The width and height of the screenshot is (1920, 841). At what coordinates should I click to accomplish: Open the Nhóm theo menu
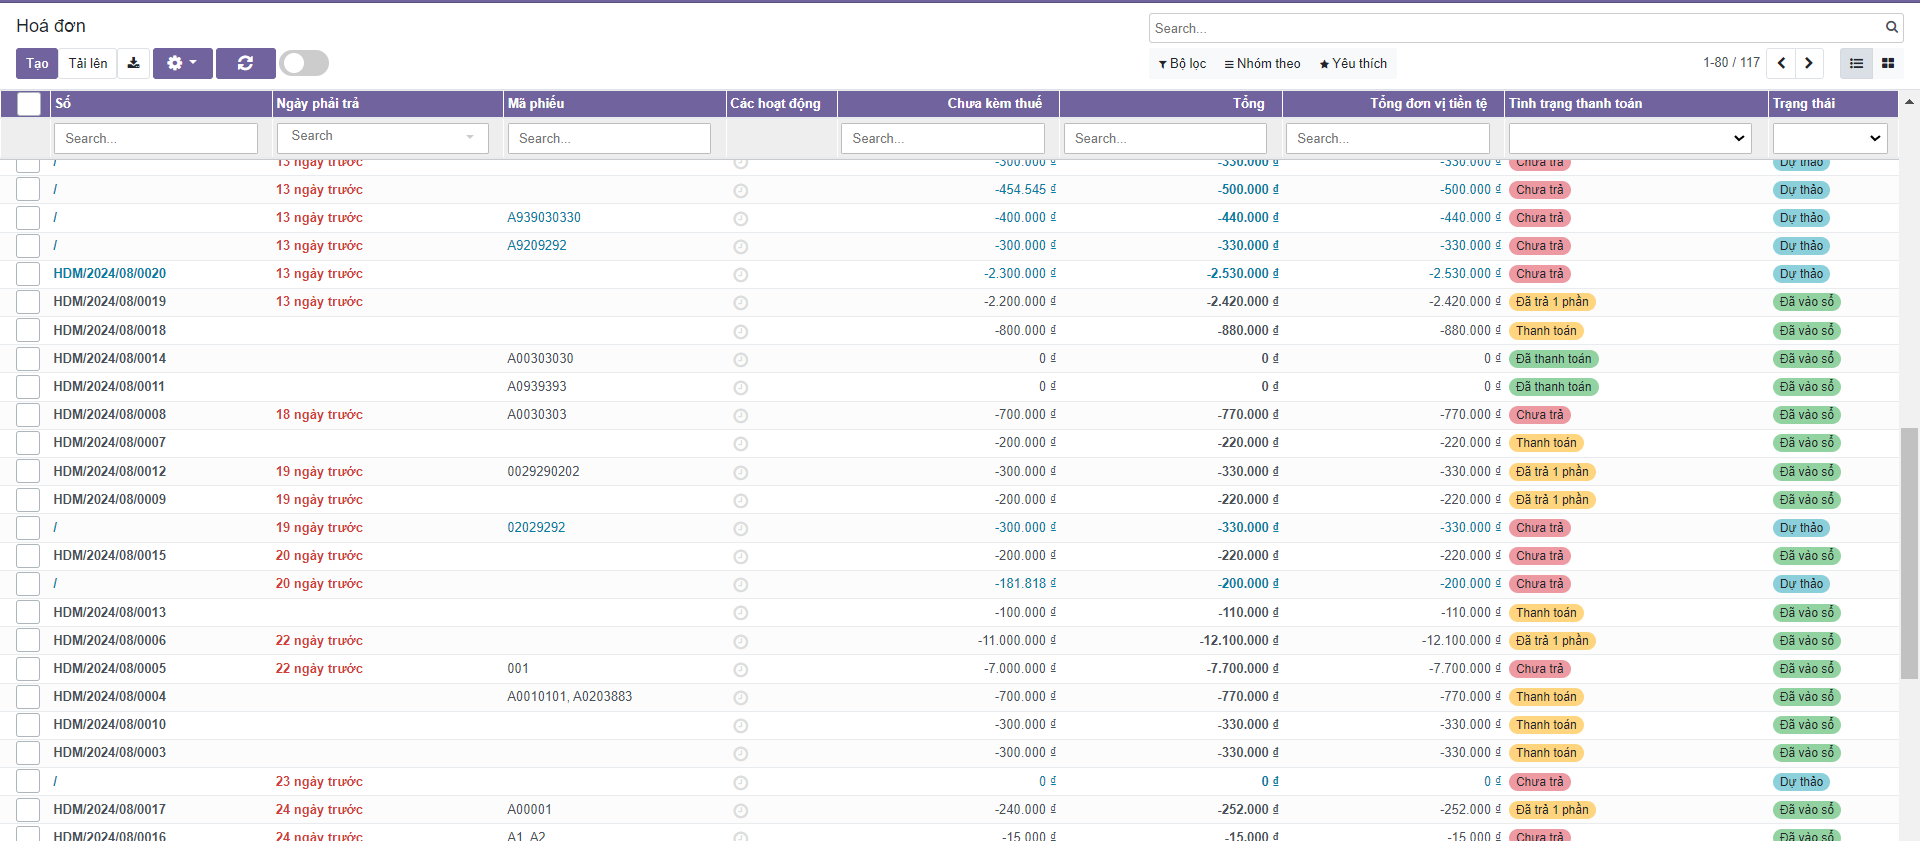[x=1262, y=63]
